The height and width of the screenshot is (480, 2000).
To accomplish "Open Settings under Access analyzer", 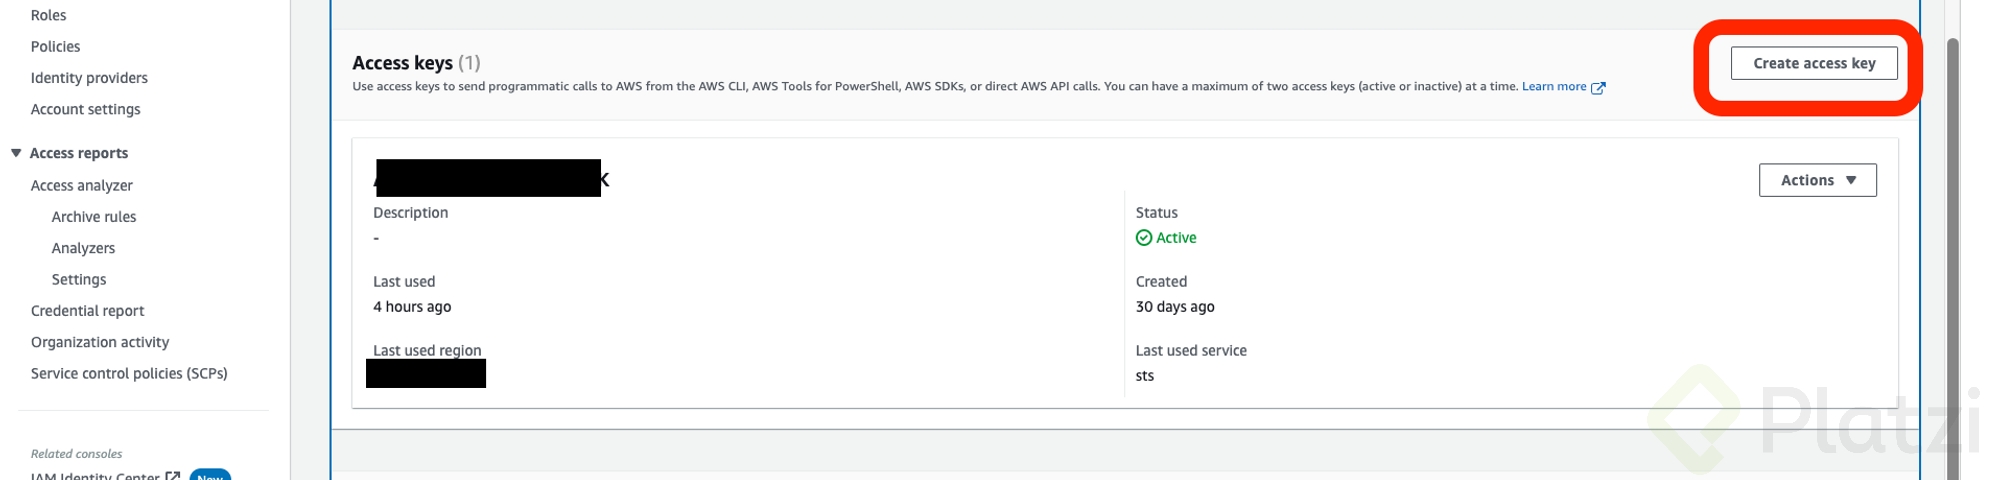I will tap(79, 280).
